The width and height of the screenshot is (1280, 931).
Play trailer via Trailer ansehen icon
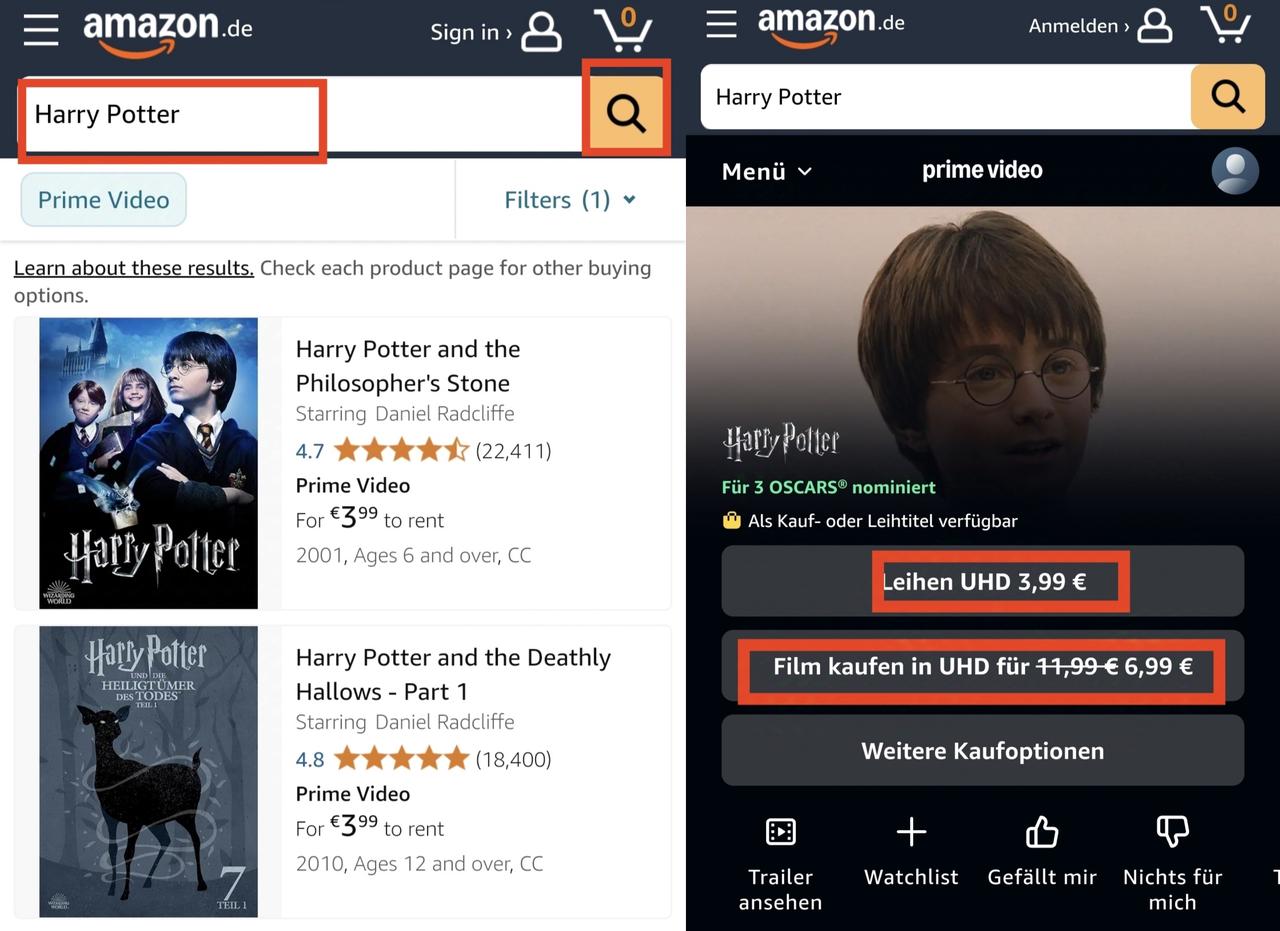[780, 832]
